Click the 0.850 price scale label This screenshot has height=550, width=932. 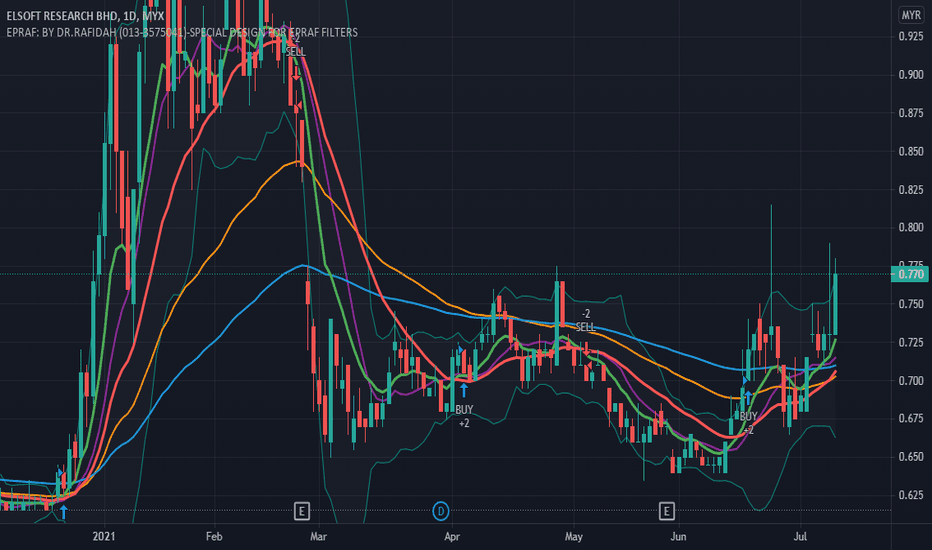tap(911, 151)
